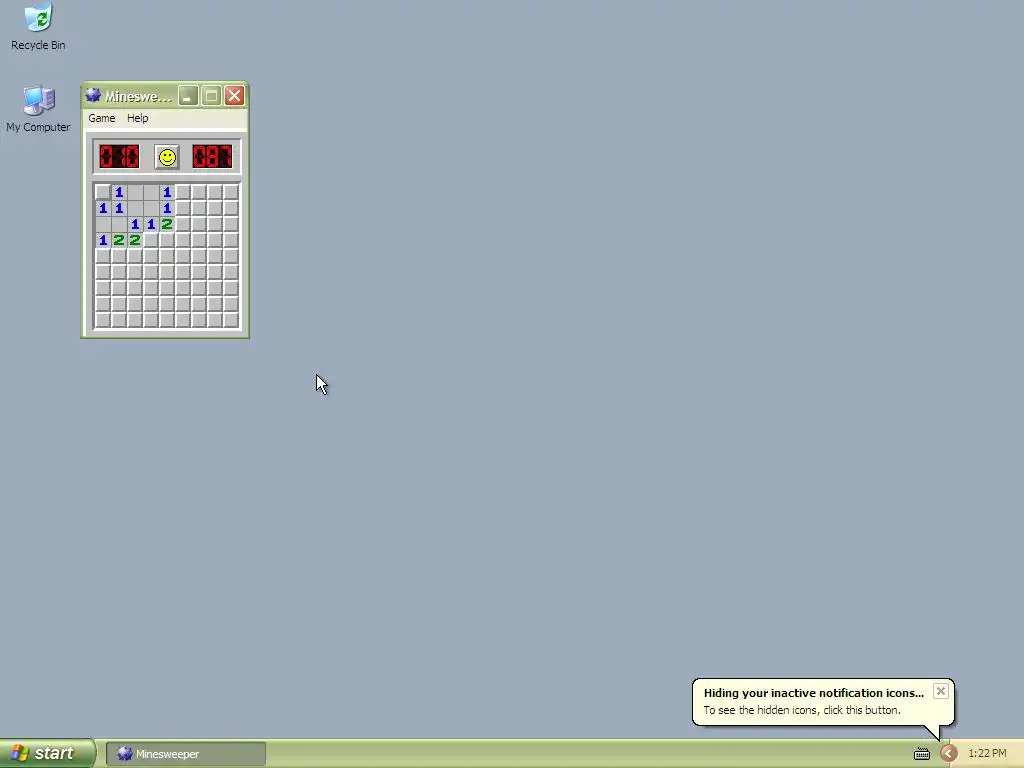Dismiss the notification balloon with its X

pos(940,691)
